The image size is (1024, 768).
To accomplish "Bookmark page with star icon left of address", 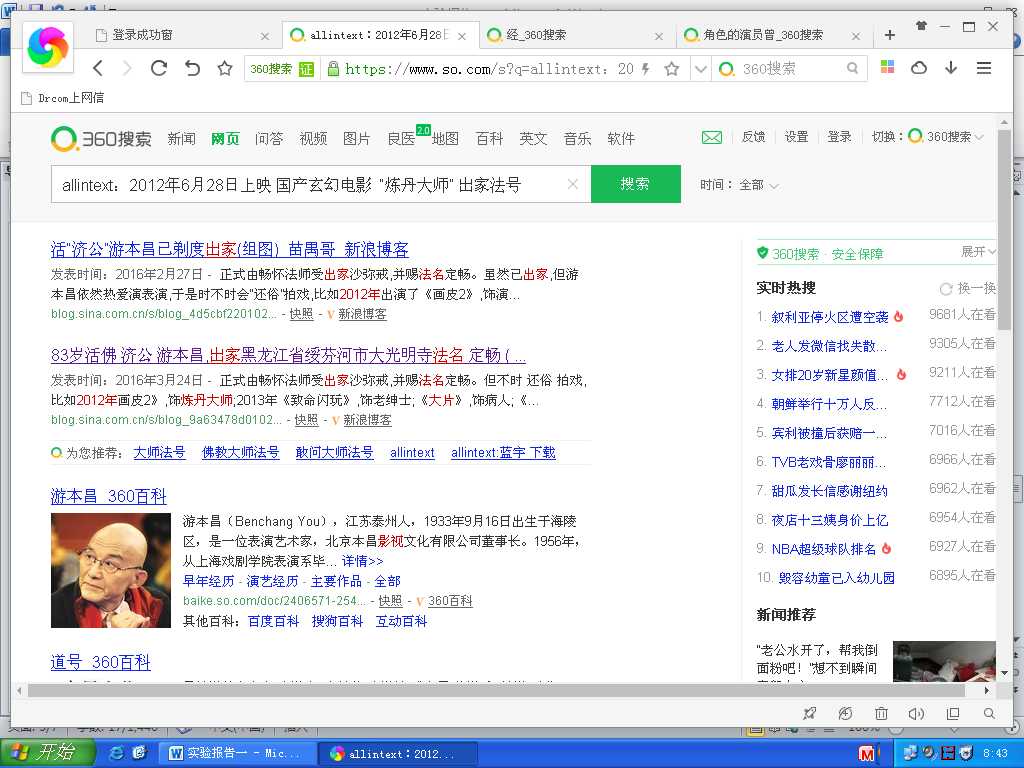I will tap(225, 68).
